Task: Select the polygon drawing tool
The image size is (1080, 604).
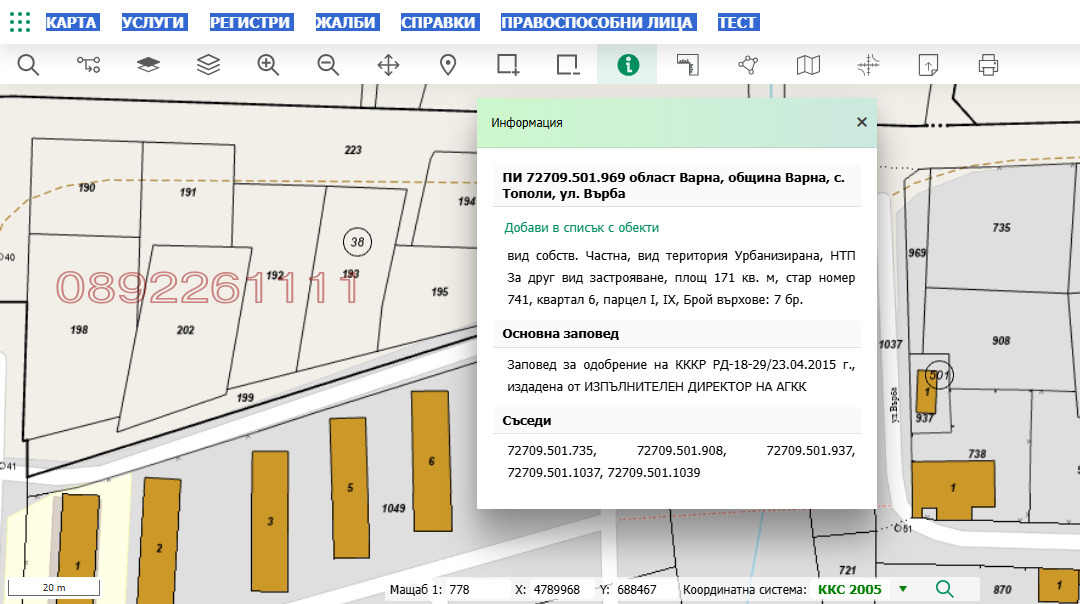Action: pos(748,65)
